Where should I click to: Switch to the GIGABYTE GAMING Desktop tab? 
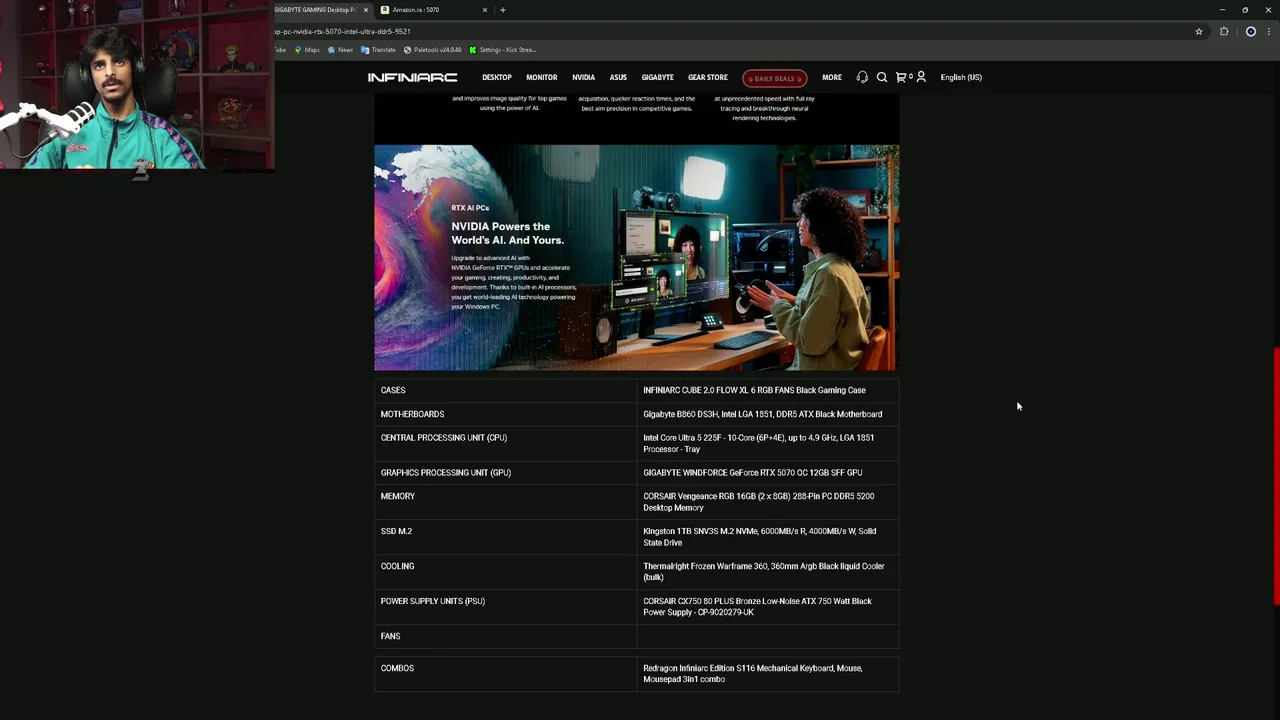click(x=313, y=10)
